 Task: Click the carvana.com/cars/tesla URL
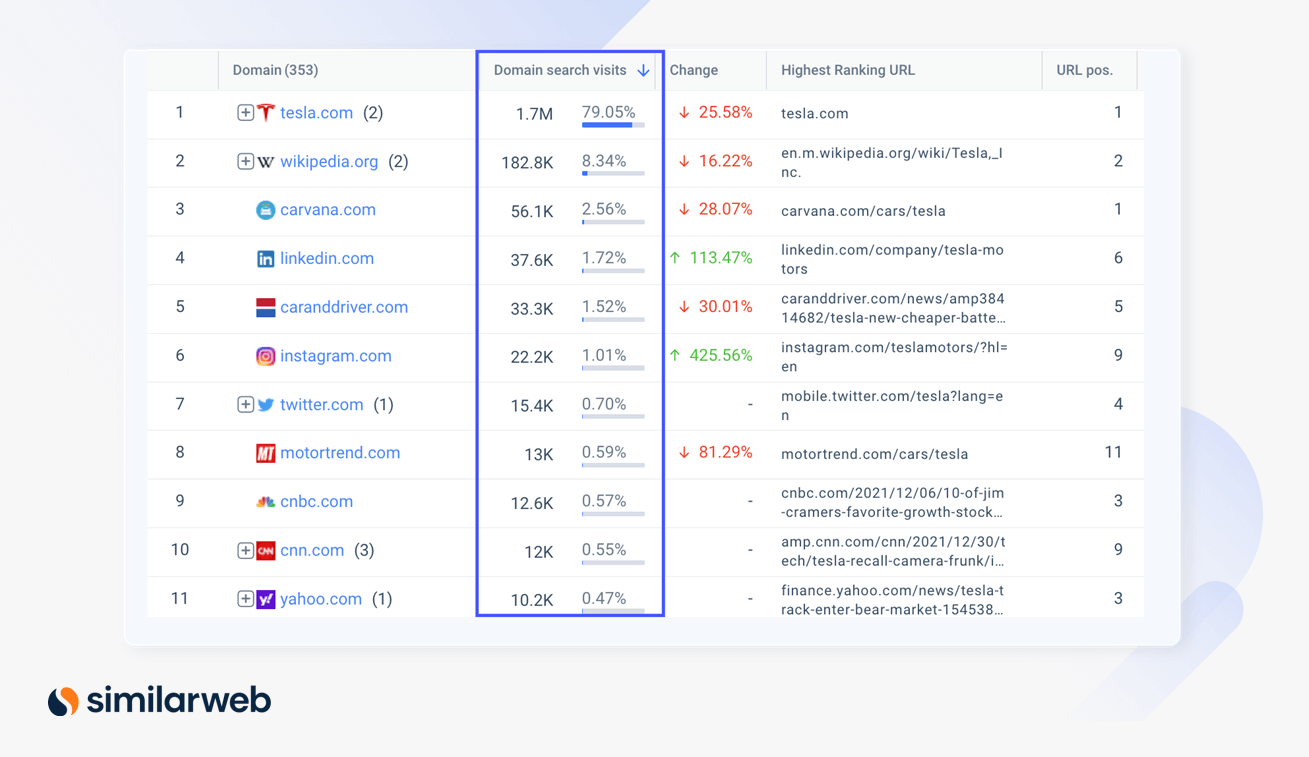pos(863,211)
